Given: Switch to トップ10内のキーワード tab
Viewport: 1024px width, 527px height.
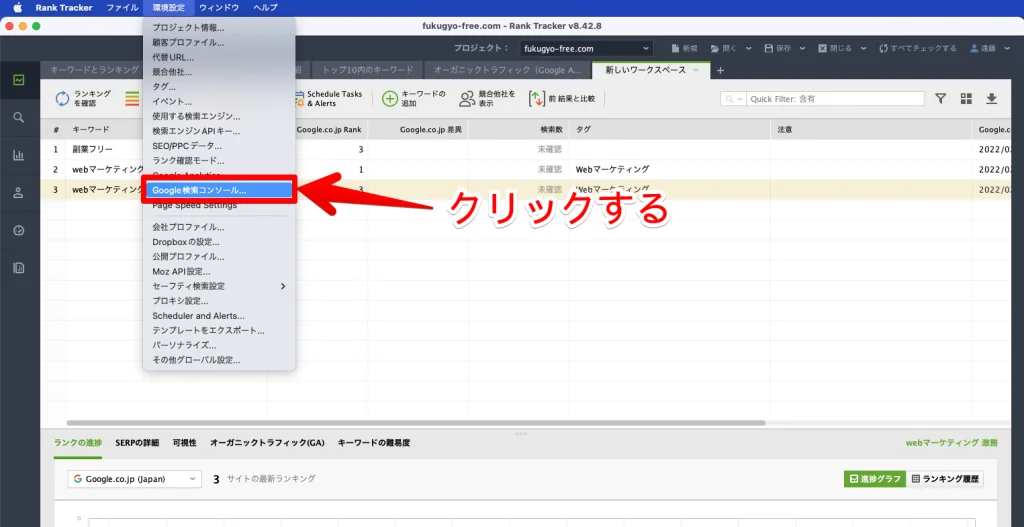Looking at the screenshot, I should tap(370, 70).
